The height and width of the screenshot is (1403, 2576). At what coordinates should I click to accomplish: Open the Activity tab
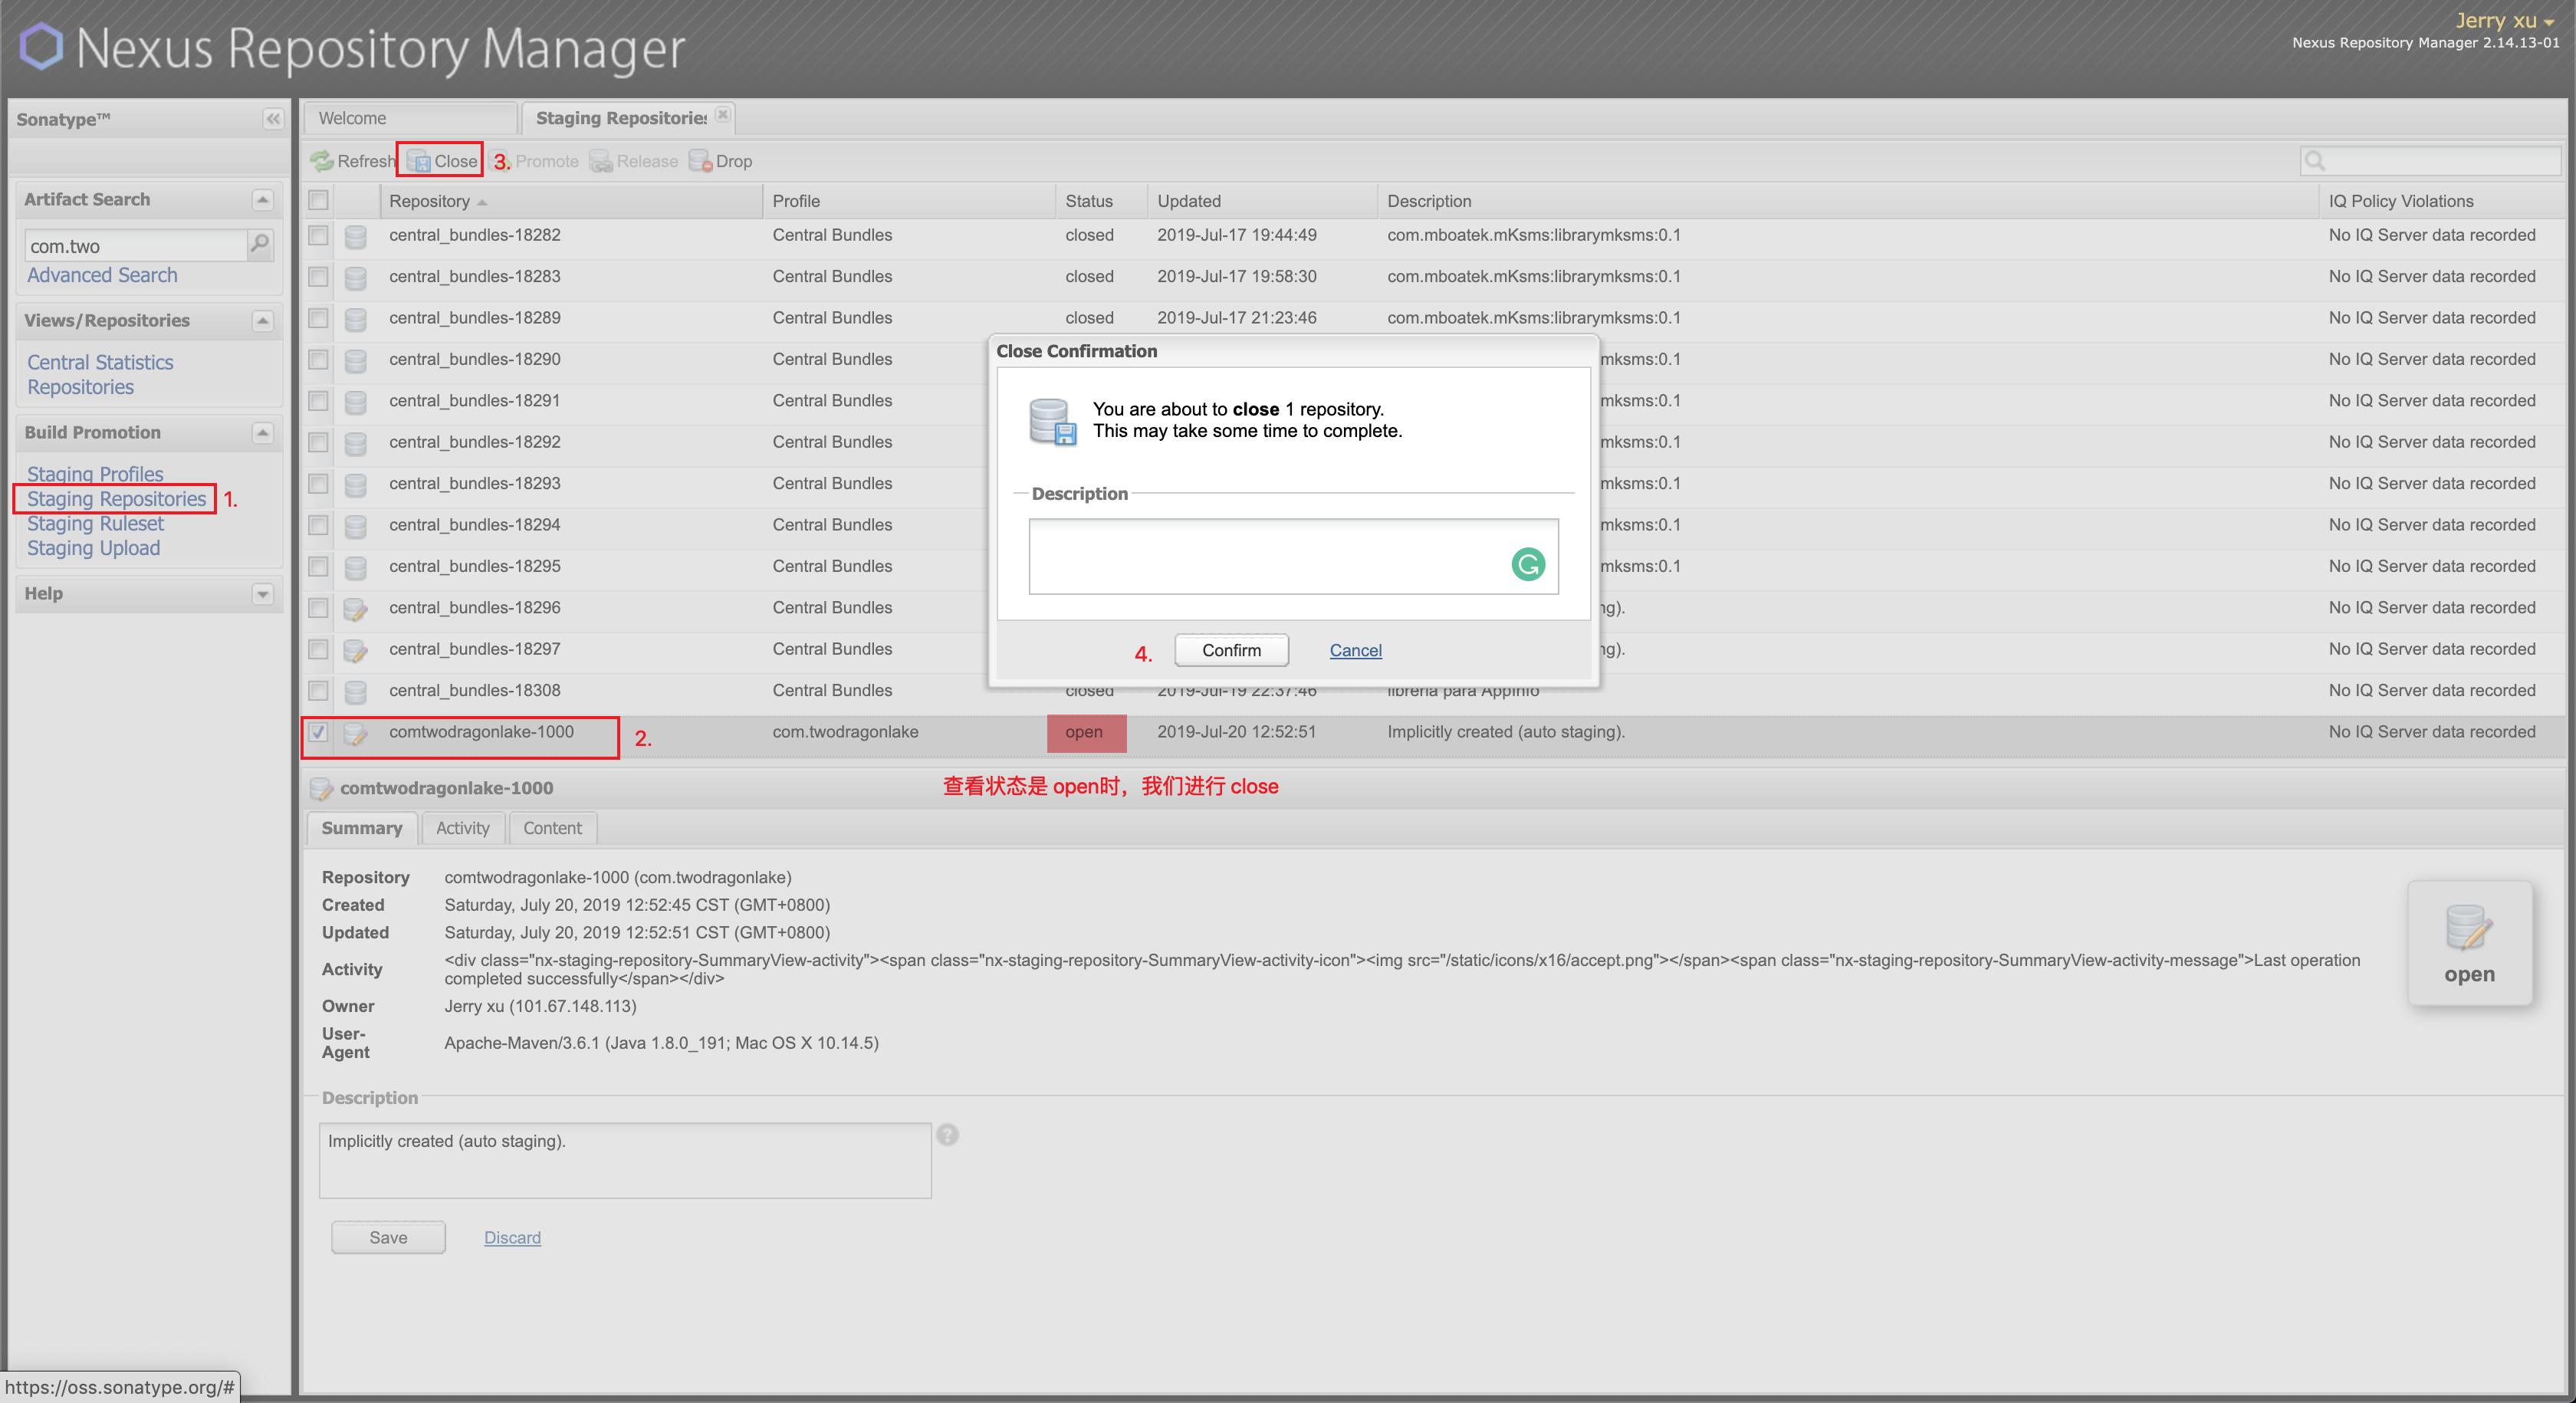(x=463, y=828)
